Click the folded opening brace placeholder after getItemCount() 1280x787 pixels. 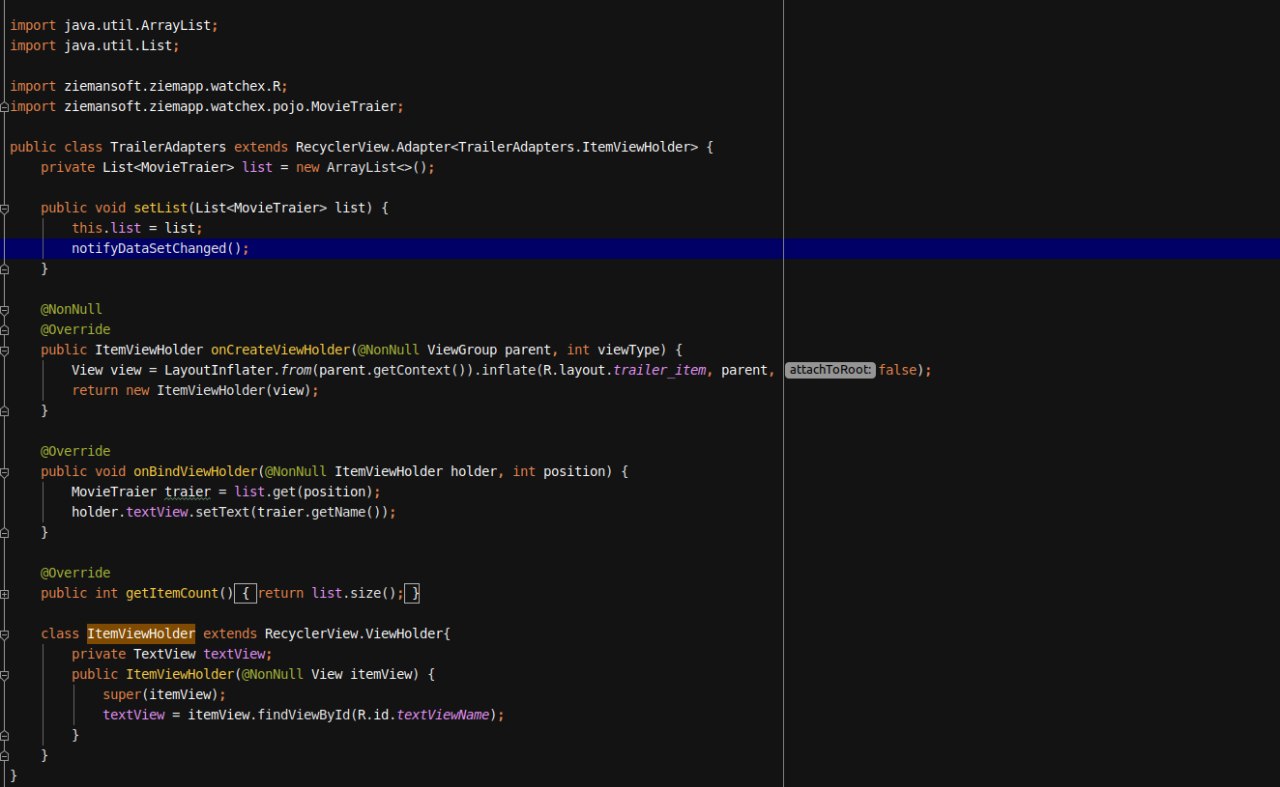click(245, 593)
